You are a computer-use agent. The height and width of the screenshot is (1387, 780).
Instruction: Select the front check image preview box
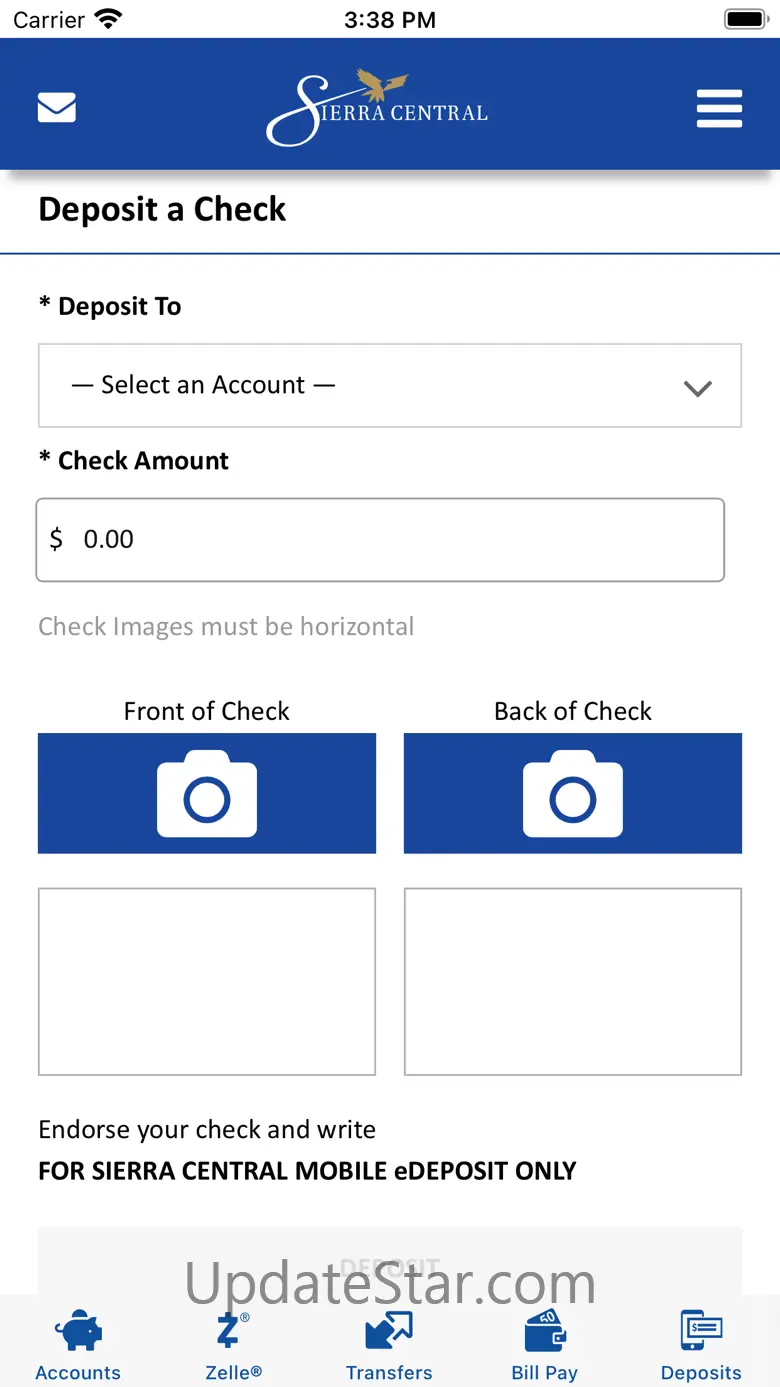point(207,982)
